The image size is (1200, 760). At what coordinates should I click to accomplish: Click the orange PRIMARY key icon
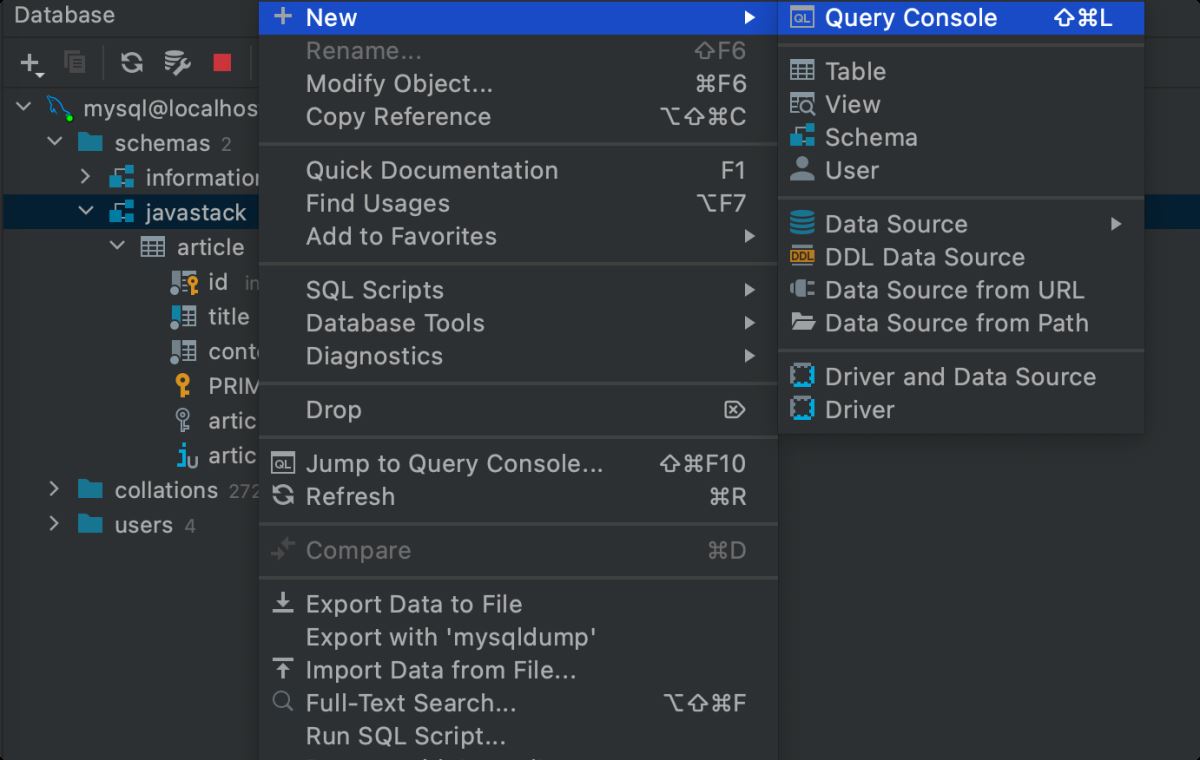(183, 386)
